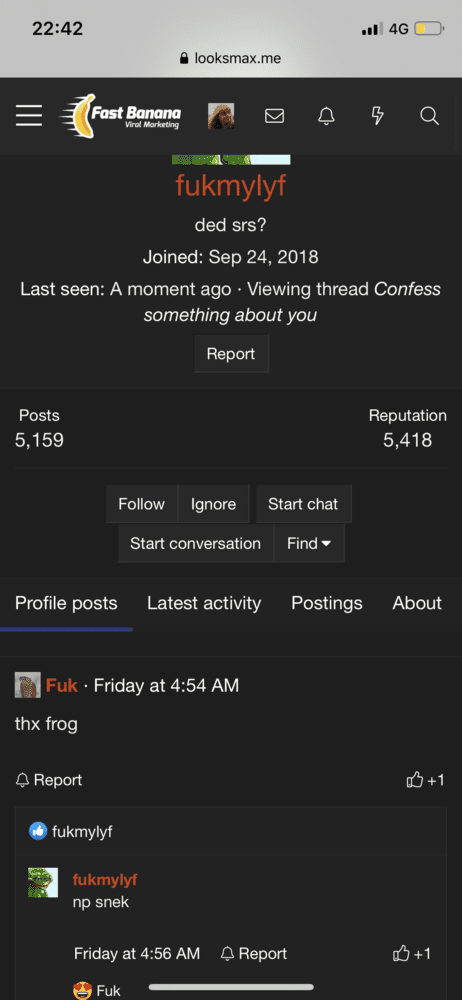462x1000 pixels.
Task: Open the lightning bolt what's new icon
Action: coord(378,116)
